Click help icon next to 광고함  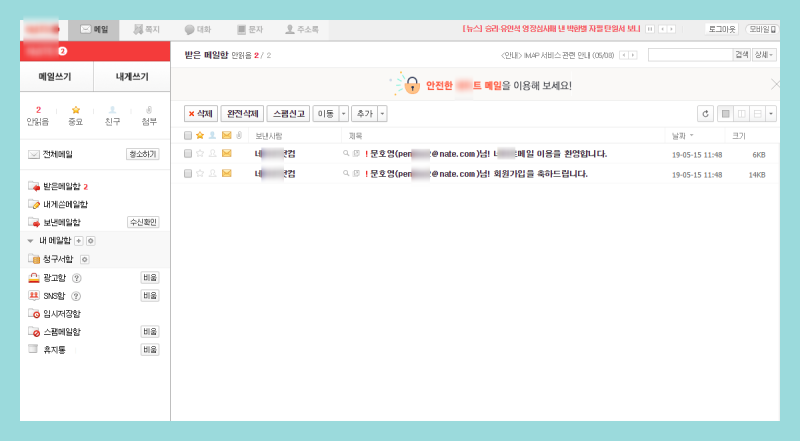coord(77,278)
